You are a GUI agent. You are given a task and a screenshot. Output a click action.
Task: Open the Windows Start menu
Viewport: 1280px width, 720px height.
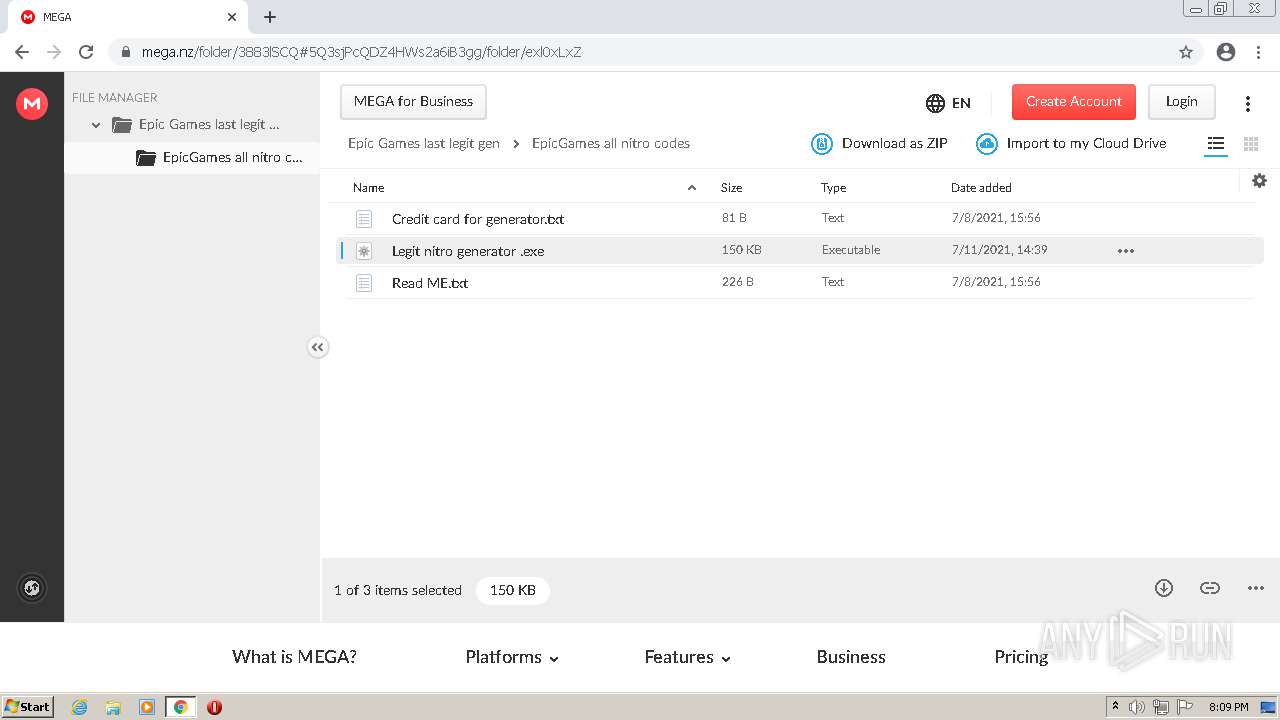coord(28,707)
